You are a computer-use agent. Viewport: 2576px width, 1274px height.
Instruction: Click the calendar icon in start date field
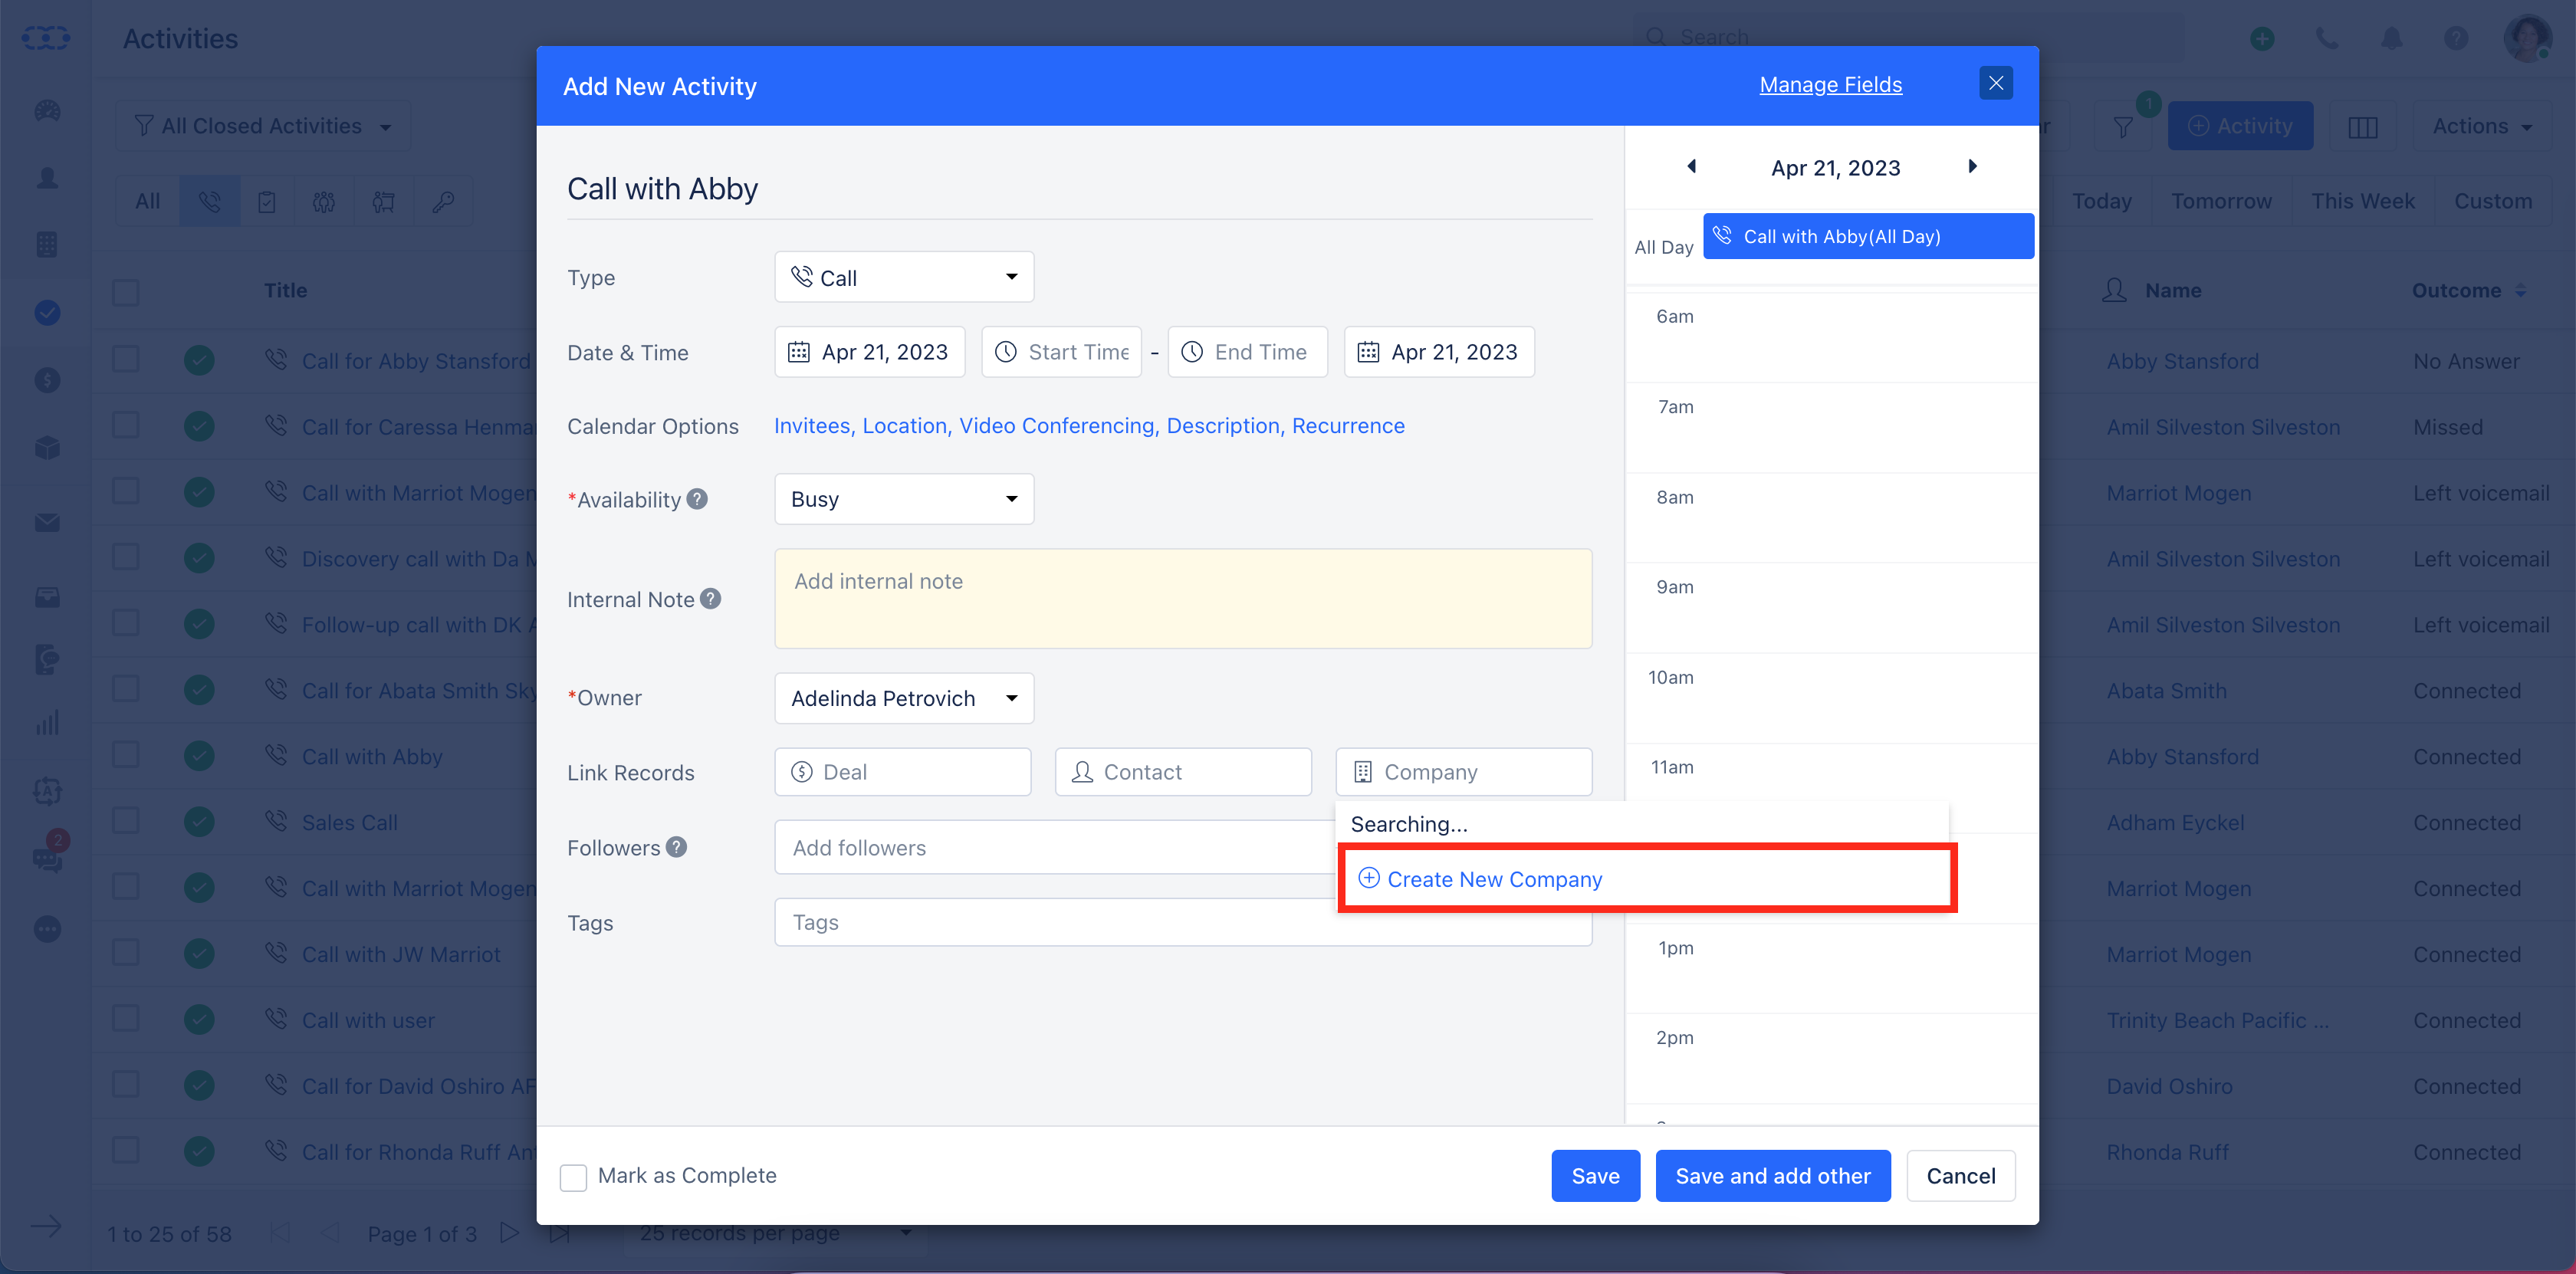click(x=798, y=352)
